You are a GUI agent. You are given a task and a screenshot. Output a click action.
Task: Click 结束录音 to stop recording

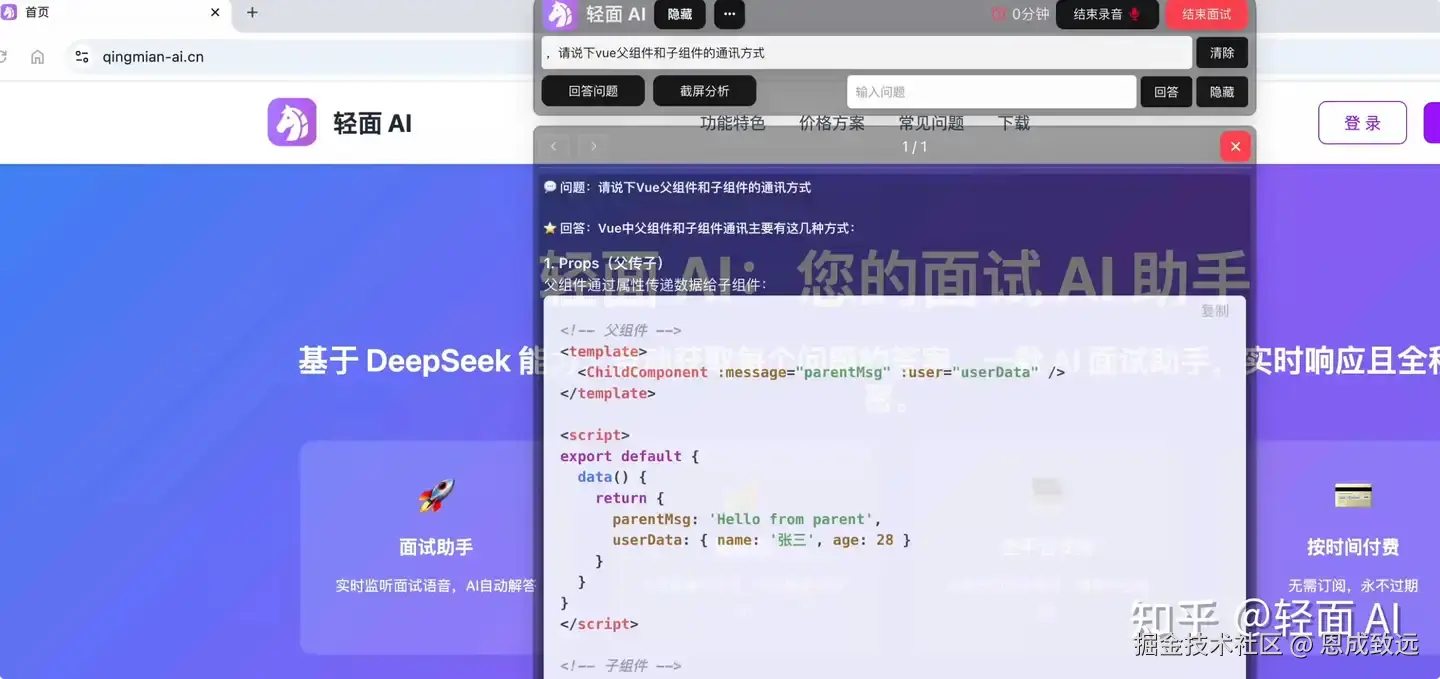pos(1107,14)
